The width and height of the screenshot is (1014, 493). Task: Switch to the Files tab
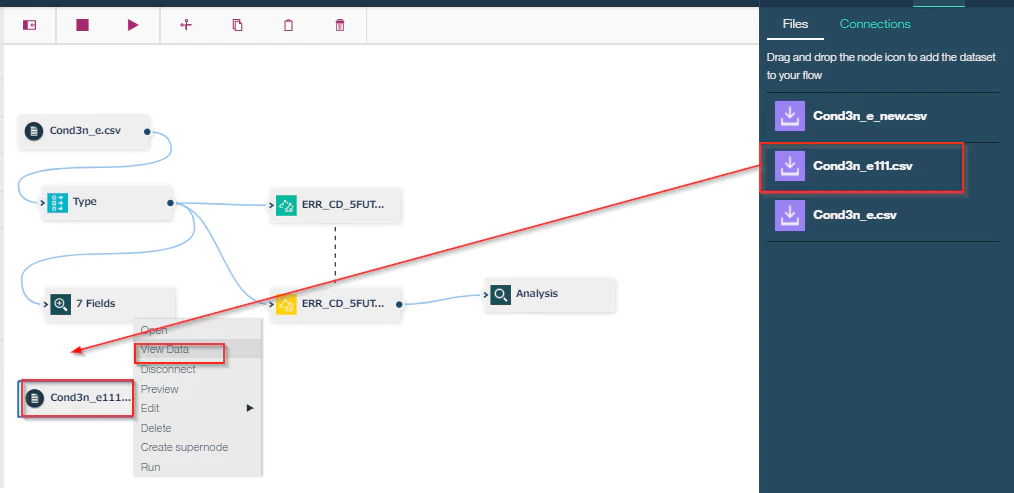[795, 24]
